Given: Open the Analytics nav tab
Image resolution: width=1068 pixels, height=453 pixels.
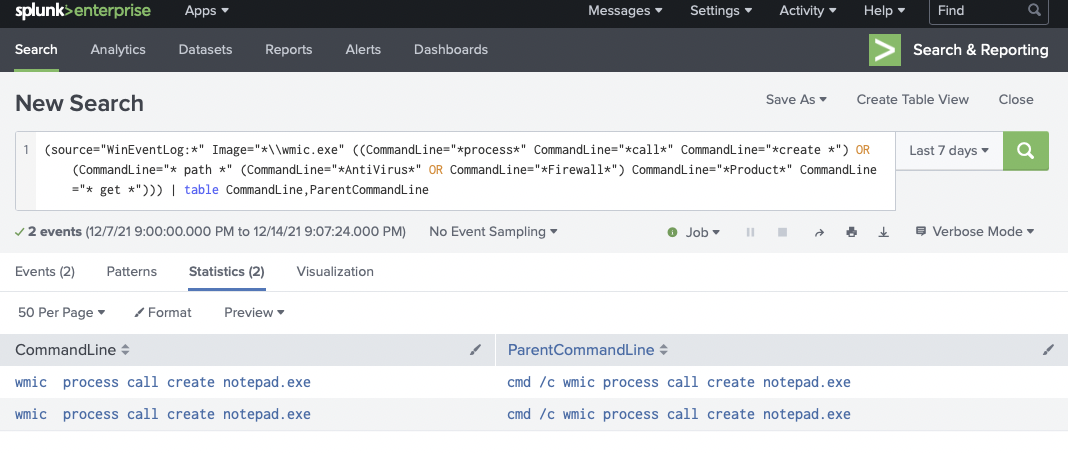Looking at the screenshot, I should pos(118,50).
